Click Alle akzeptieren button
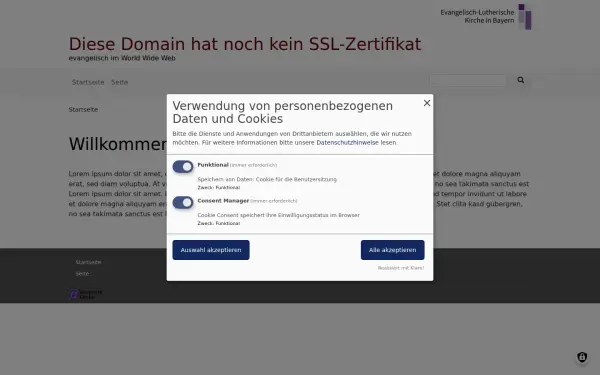The height and width of the screenshot is (375, 600). coord(393,250)
